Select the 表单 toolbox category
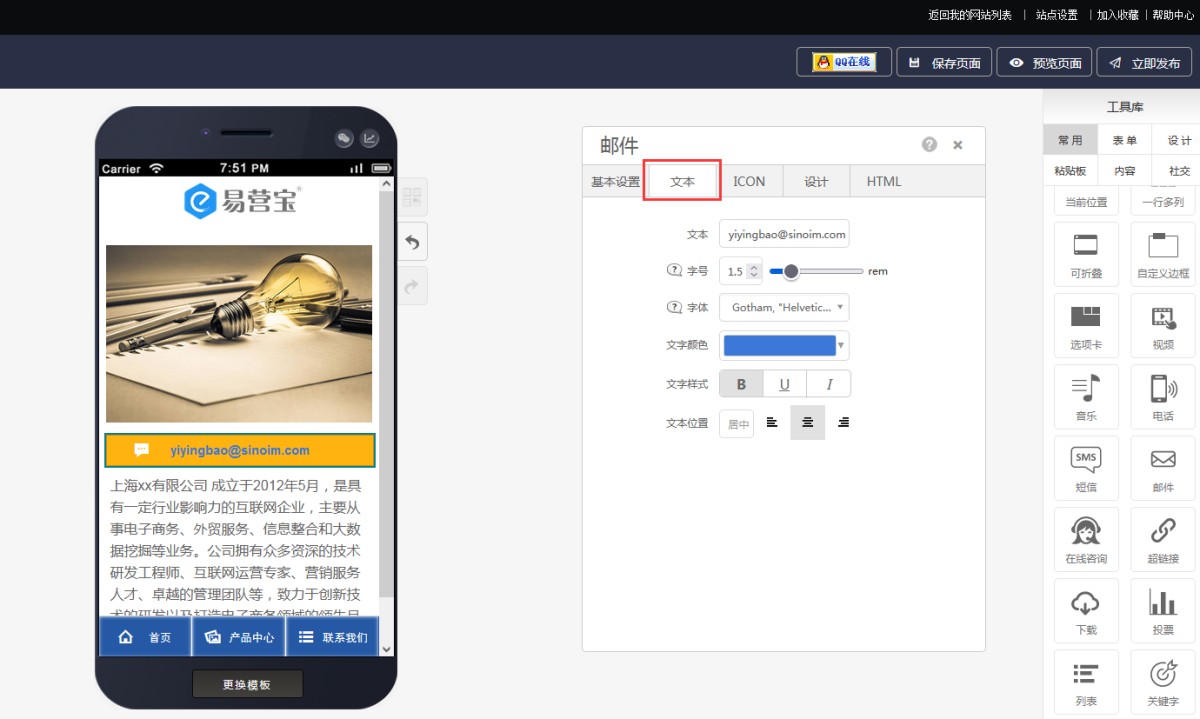Viewport: 1200px width, 719px height. pos(1125,140)
